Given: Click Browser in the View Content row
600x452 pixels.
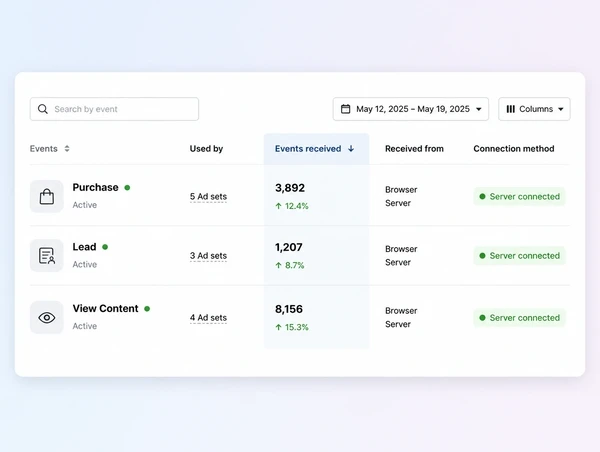Looking at the screenshot, I should pyautogui.click(x=401, y=311).
